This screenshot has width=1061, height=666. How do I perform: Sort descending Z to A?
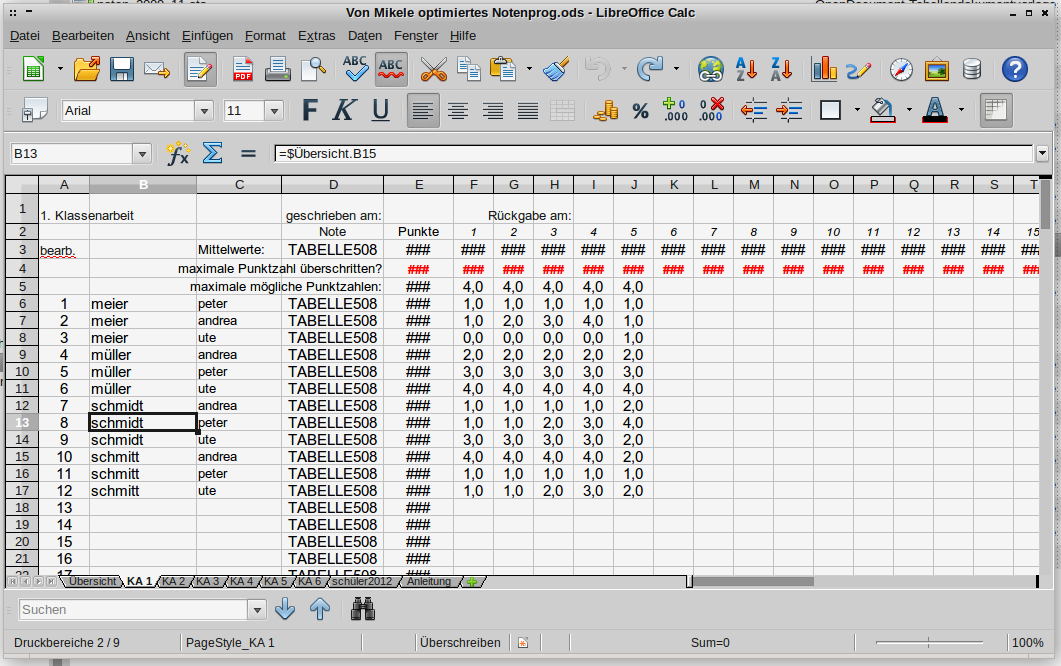(782, 69)
